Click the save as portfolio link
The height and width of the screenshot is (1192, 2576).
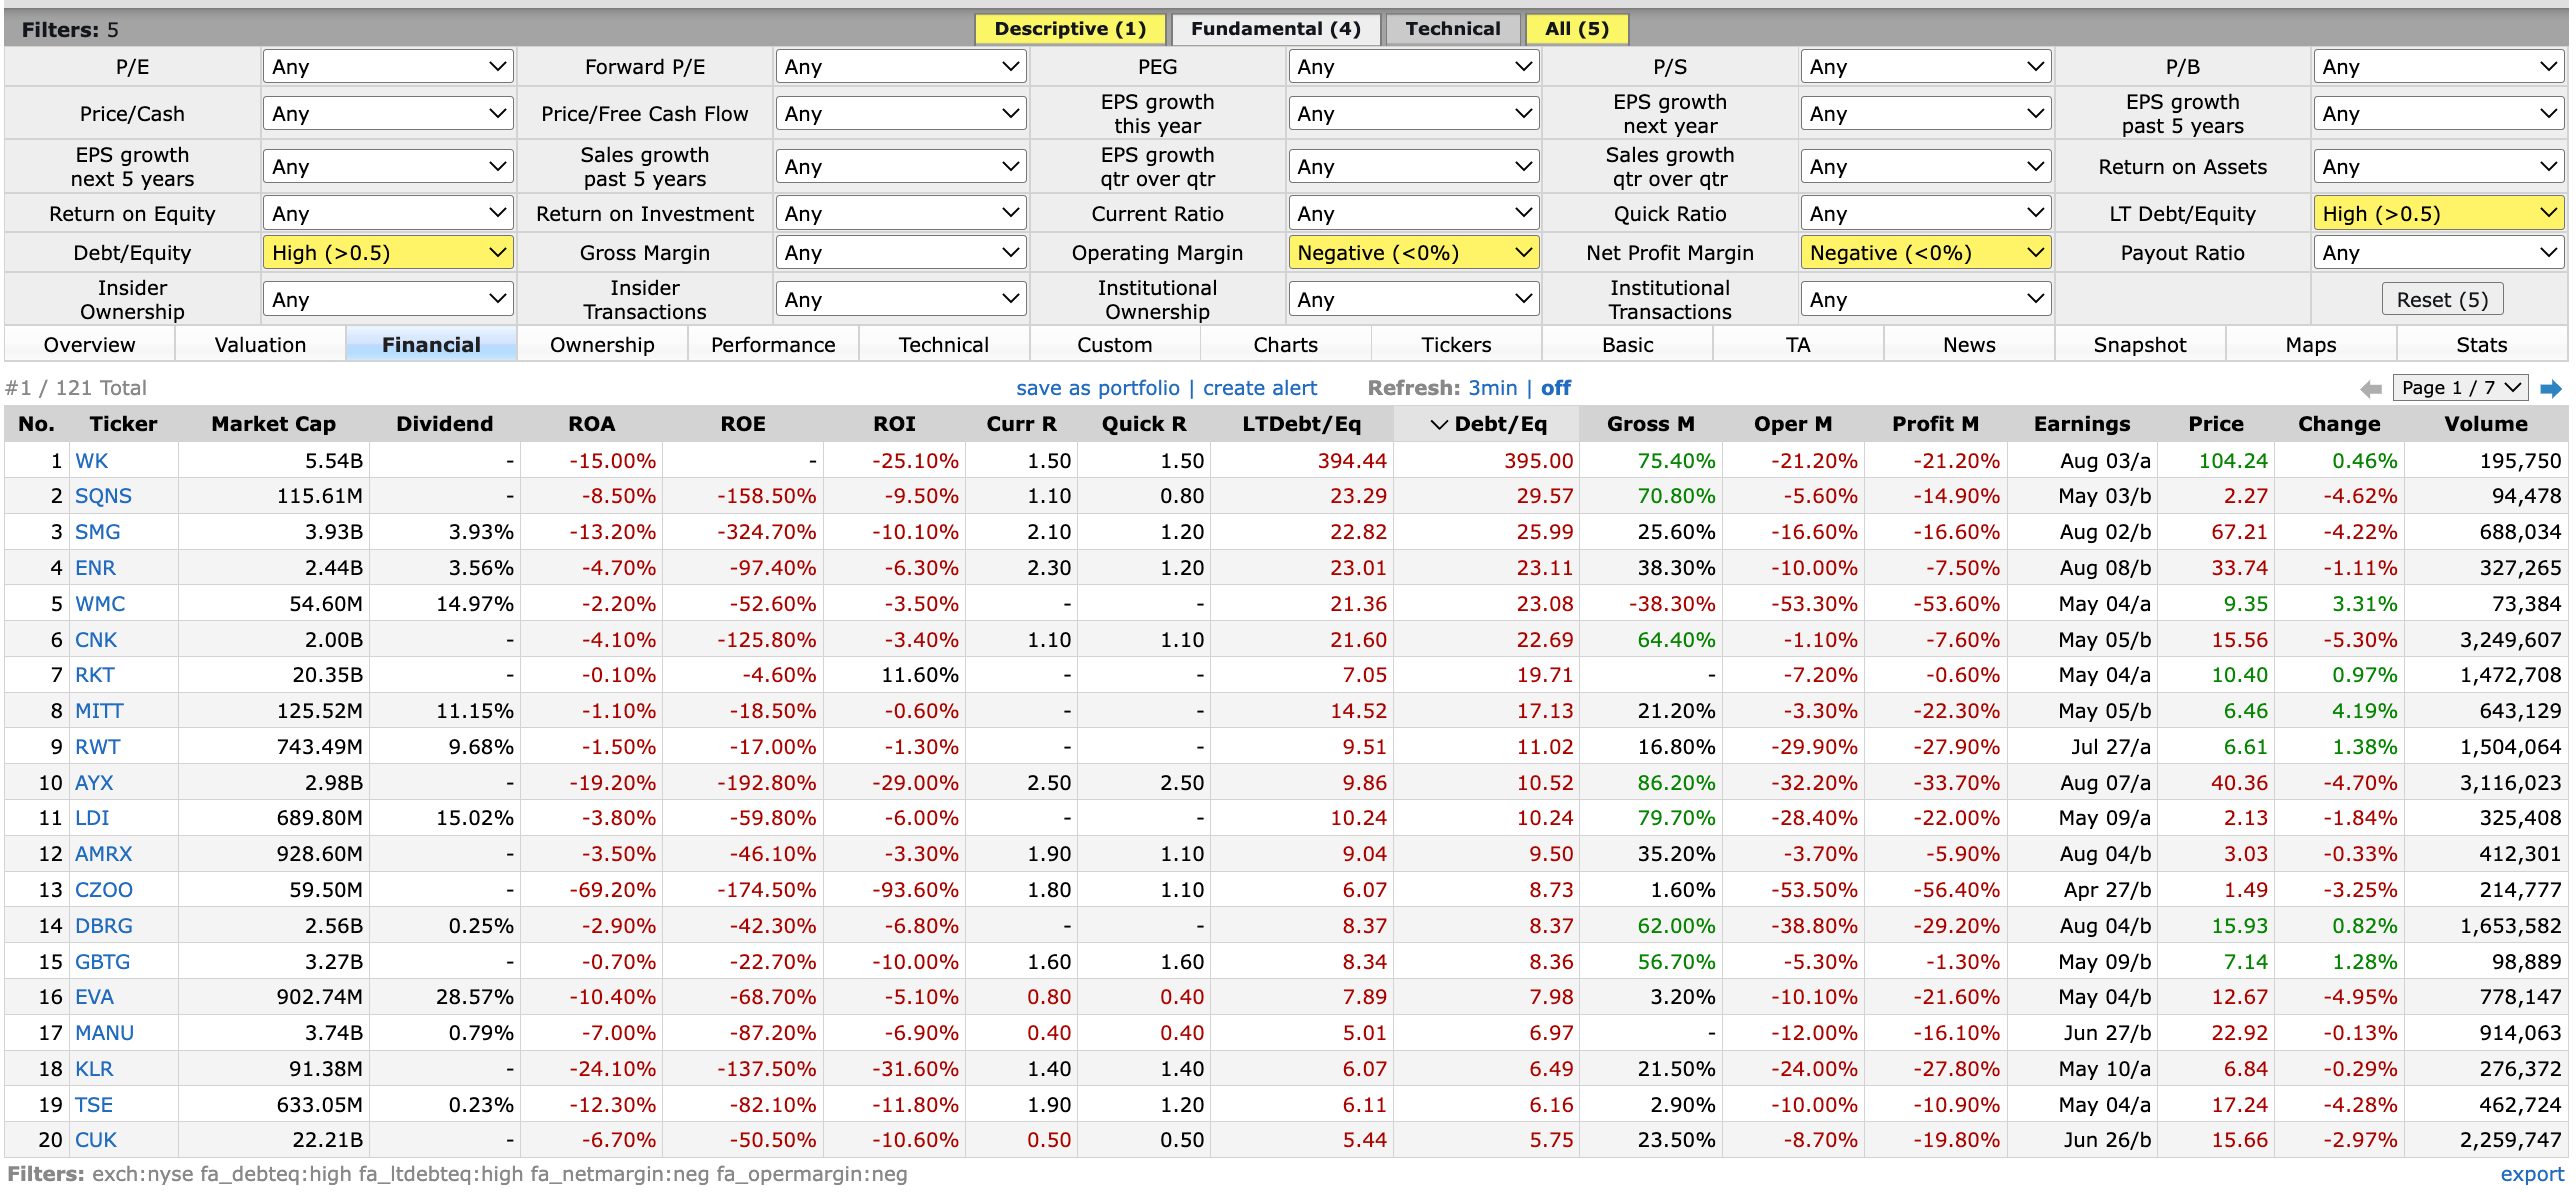click(x=1097, y=388)
